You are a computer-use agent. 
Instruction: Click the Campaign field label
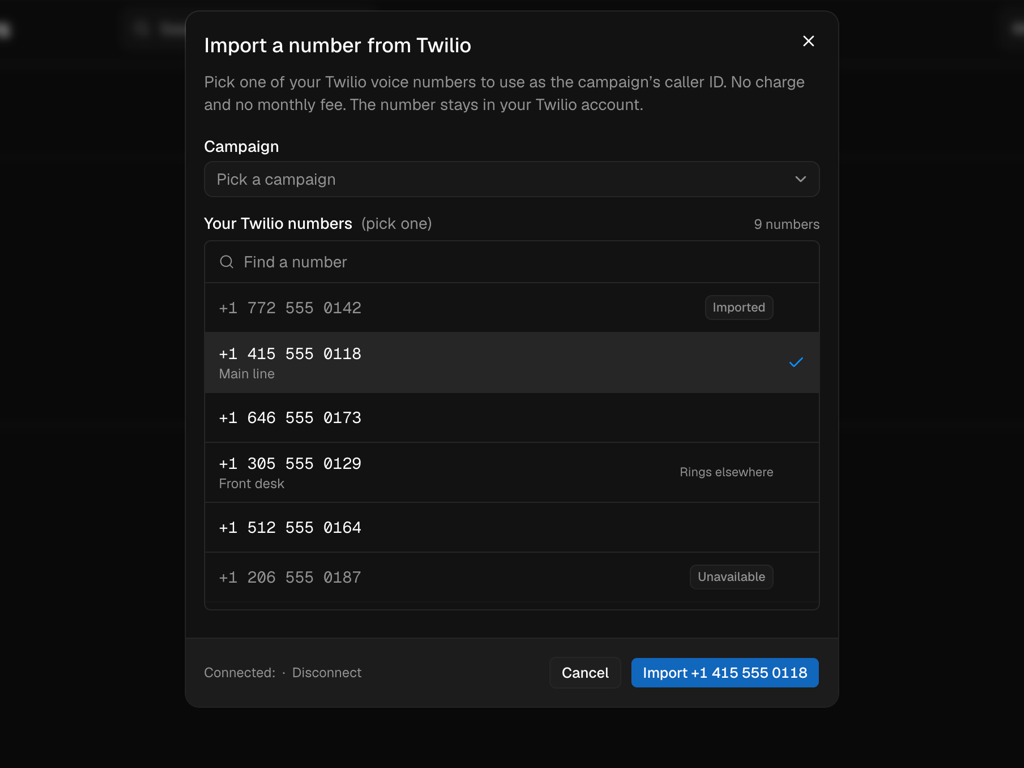pos(241,146)
